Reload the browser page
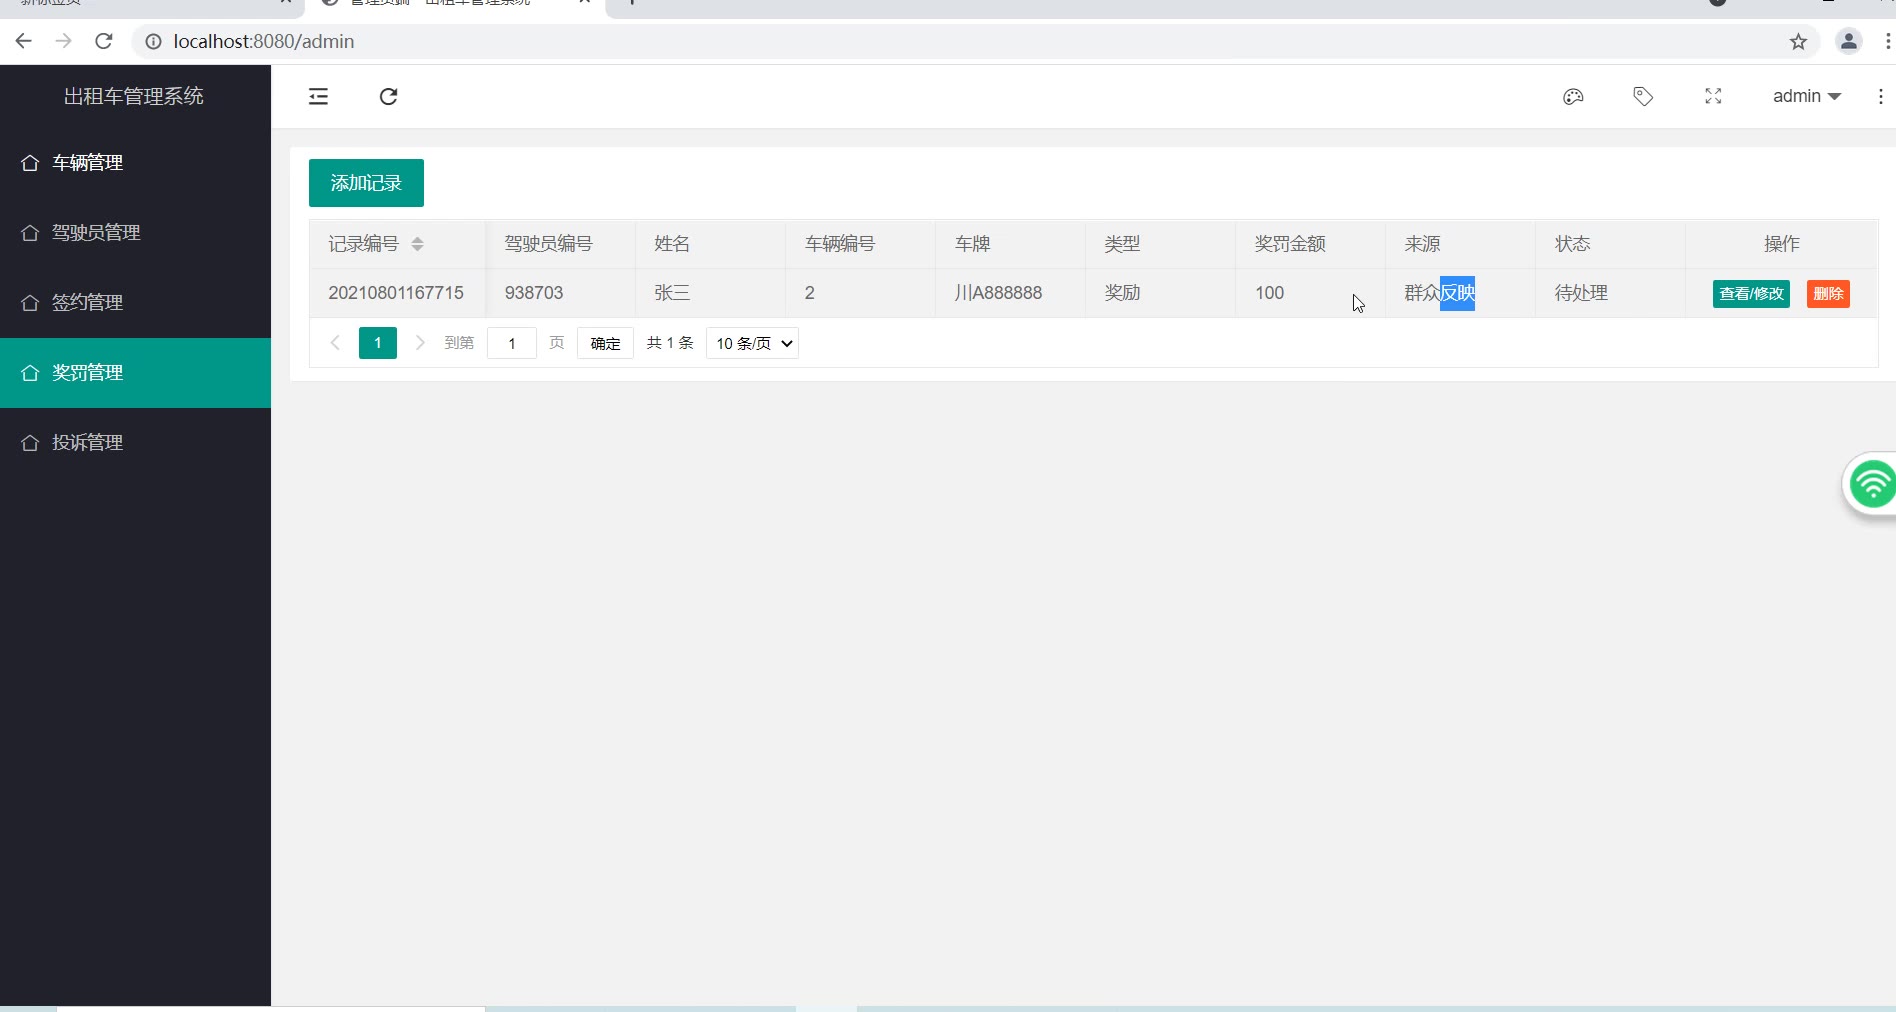Viewport: 1896px width, 1012px height. pyautogui.click(x=103, y=41)
